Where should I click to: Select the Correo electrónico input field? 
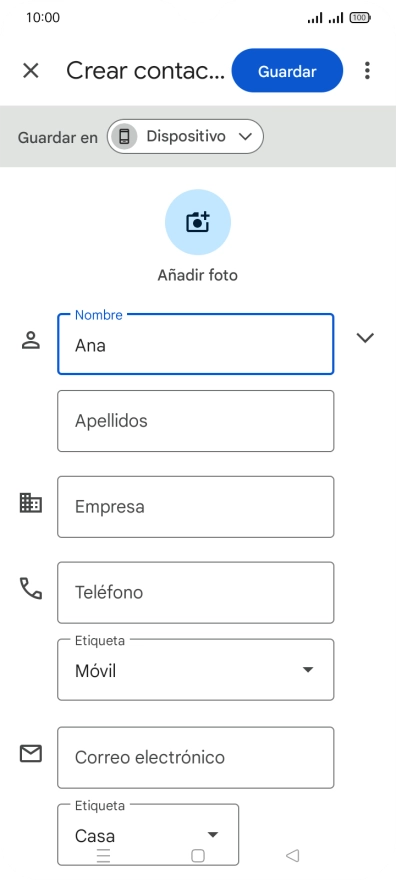[x=196, y=758]
